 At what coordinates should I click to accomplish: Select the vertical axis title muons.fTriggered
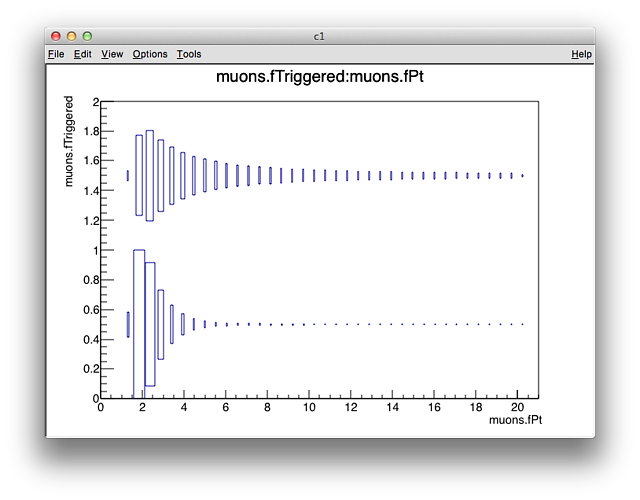pyautogui.click(x=69, y=141)
